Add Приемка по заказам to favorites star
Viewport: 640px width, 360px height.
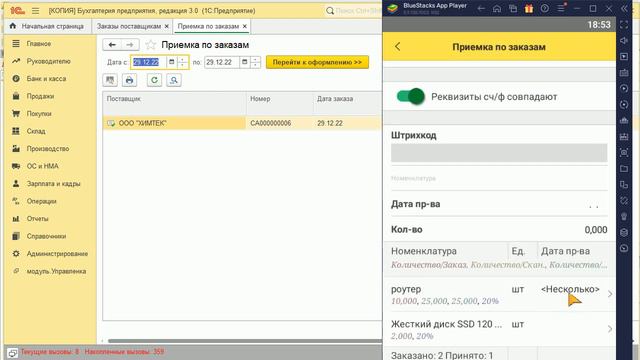click(x=151, y=44)
